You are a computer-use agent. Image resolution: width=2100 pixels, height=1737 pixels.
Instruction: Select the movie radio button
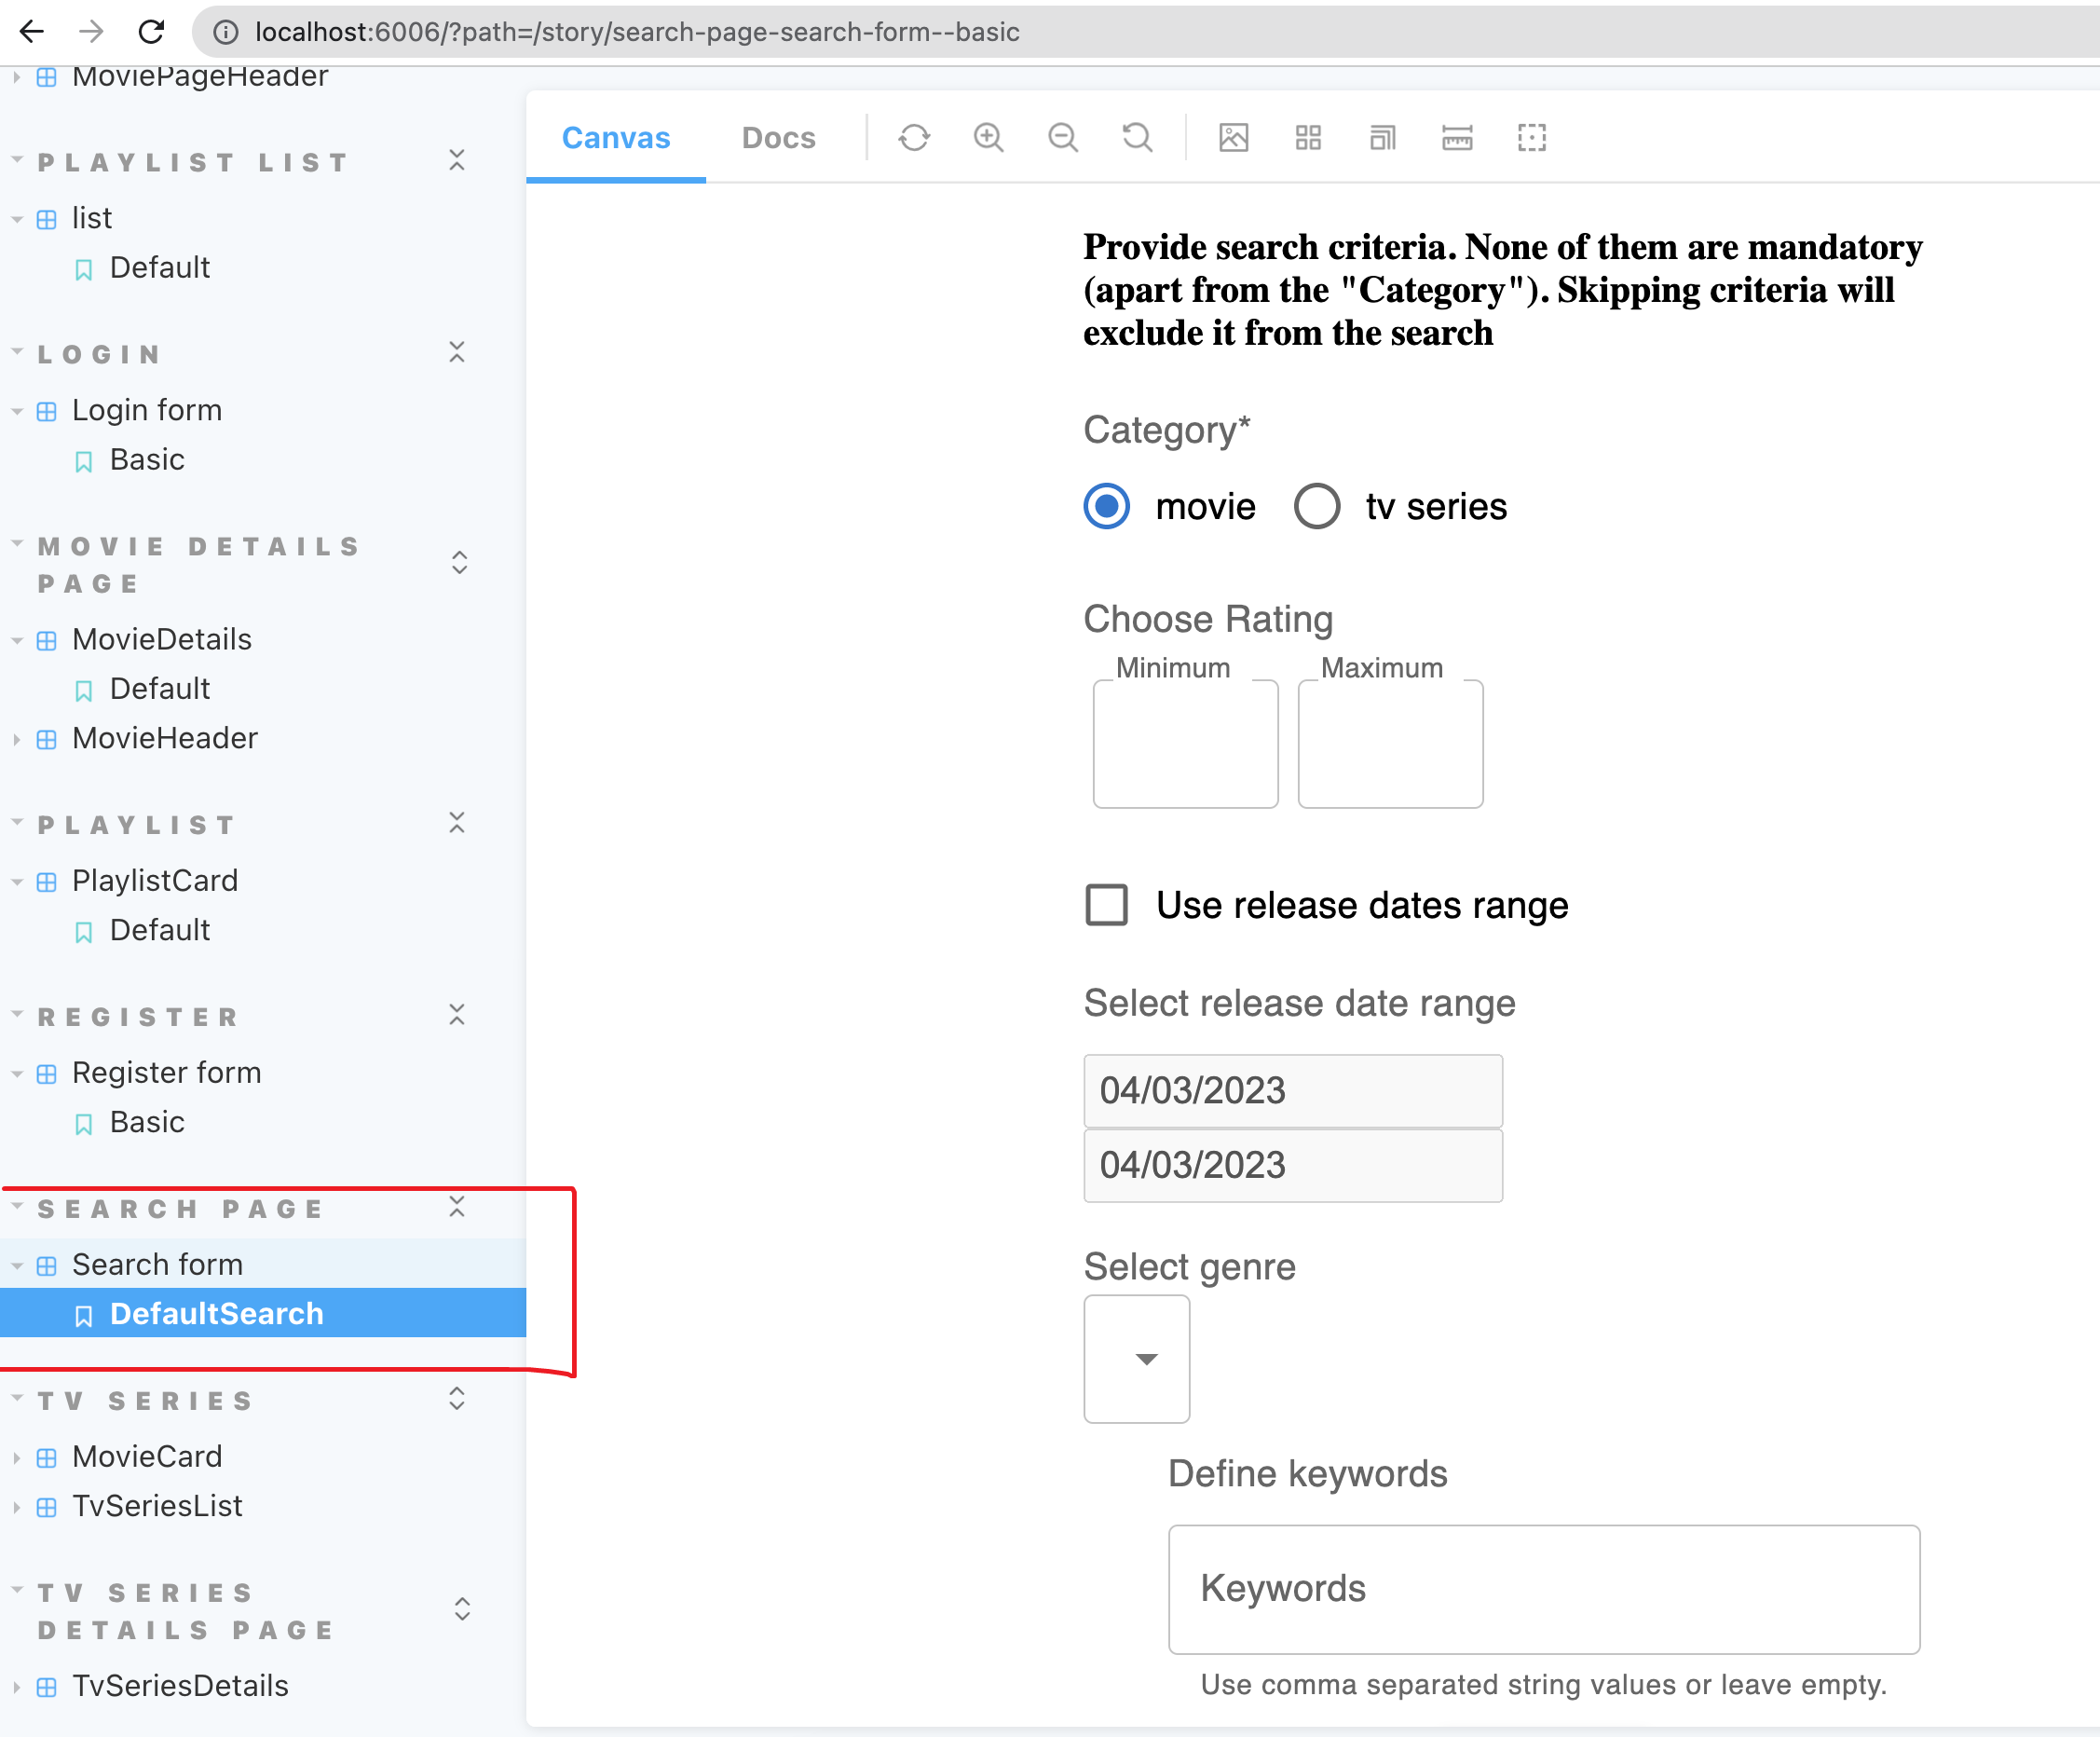coord(1106,507)
